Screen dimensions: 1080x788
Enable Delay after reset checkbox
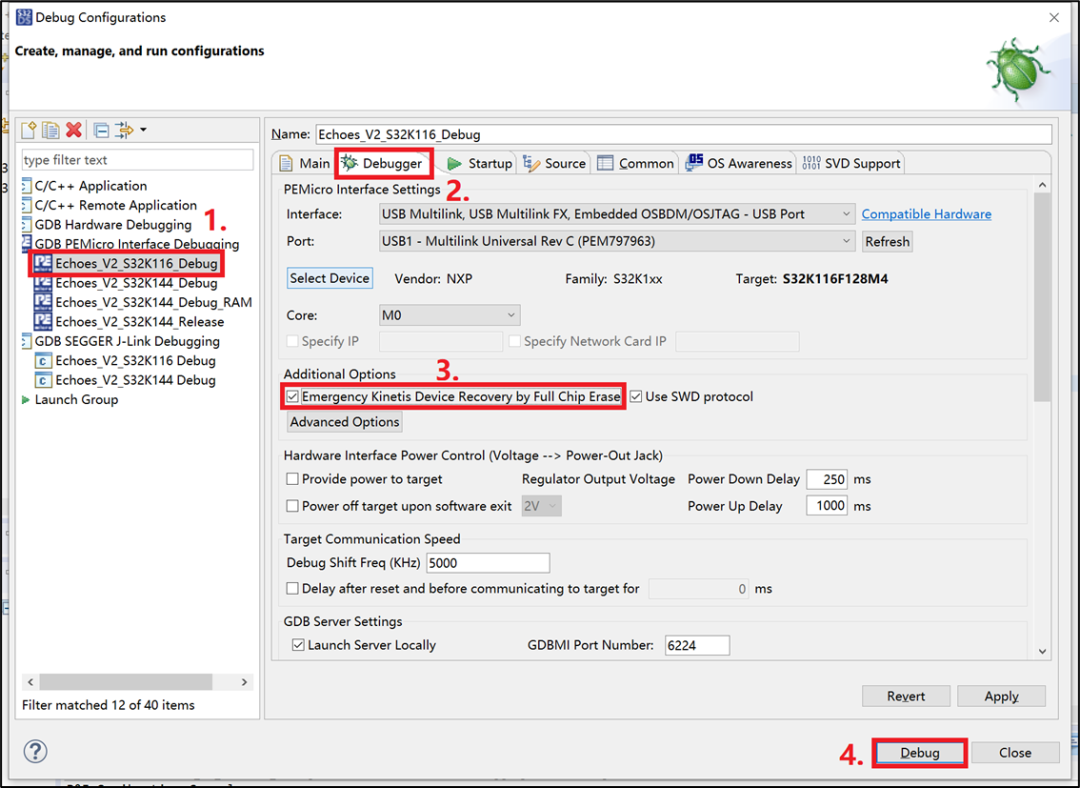(293, 588)
